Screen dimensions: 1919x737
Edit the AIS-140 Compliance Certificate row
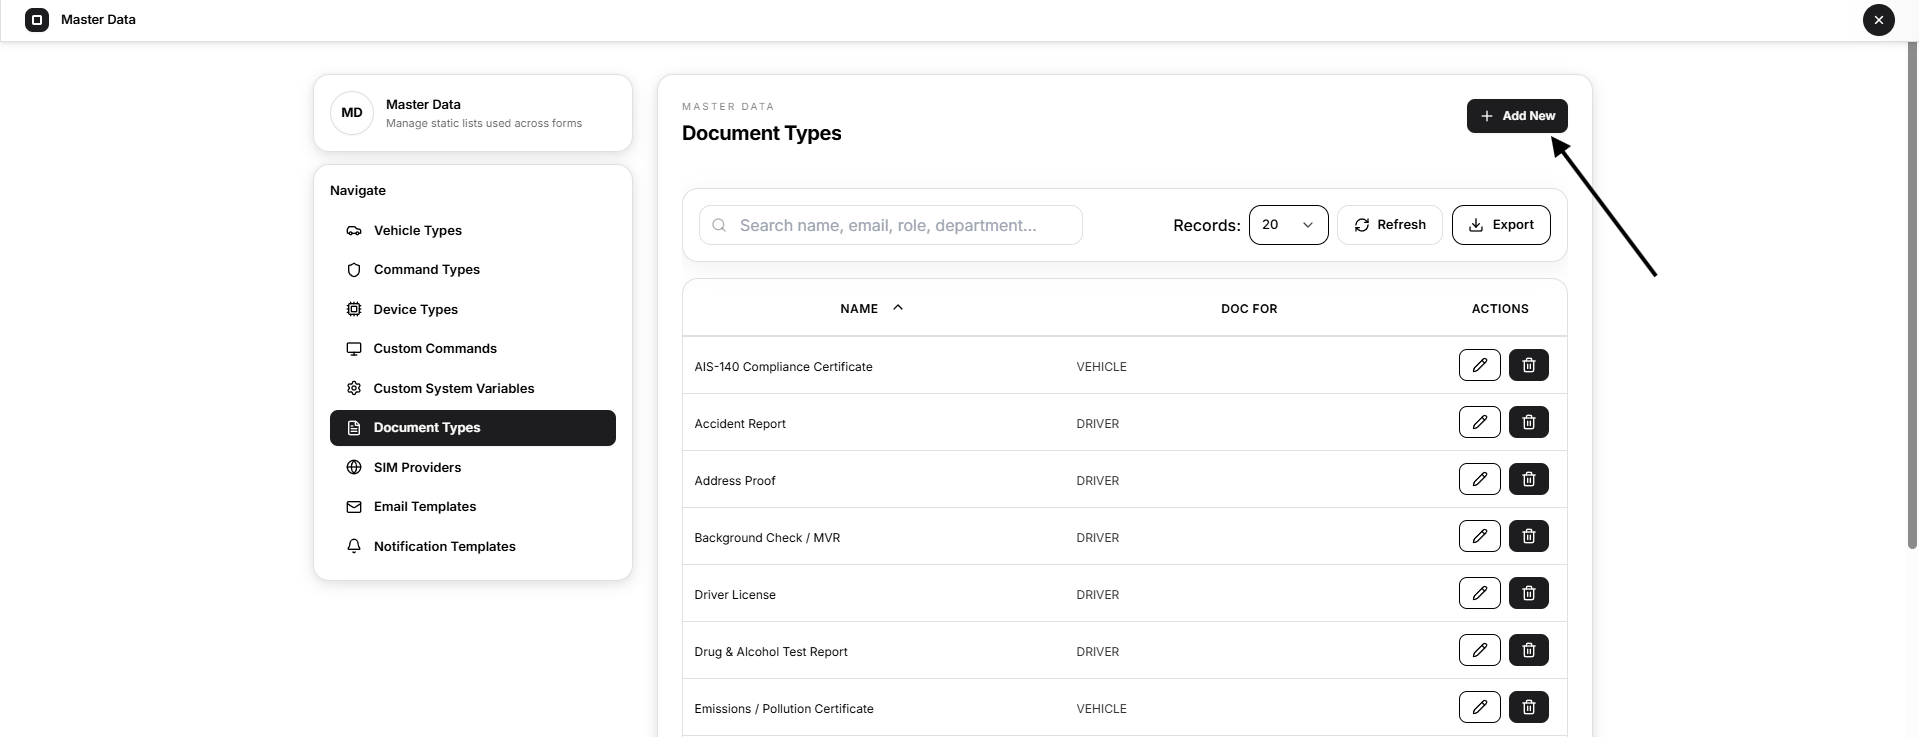tap(1479, 365)
